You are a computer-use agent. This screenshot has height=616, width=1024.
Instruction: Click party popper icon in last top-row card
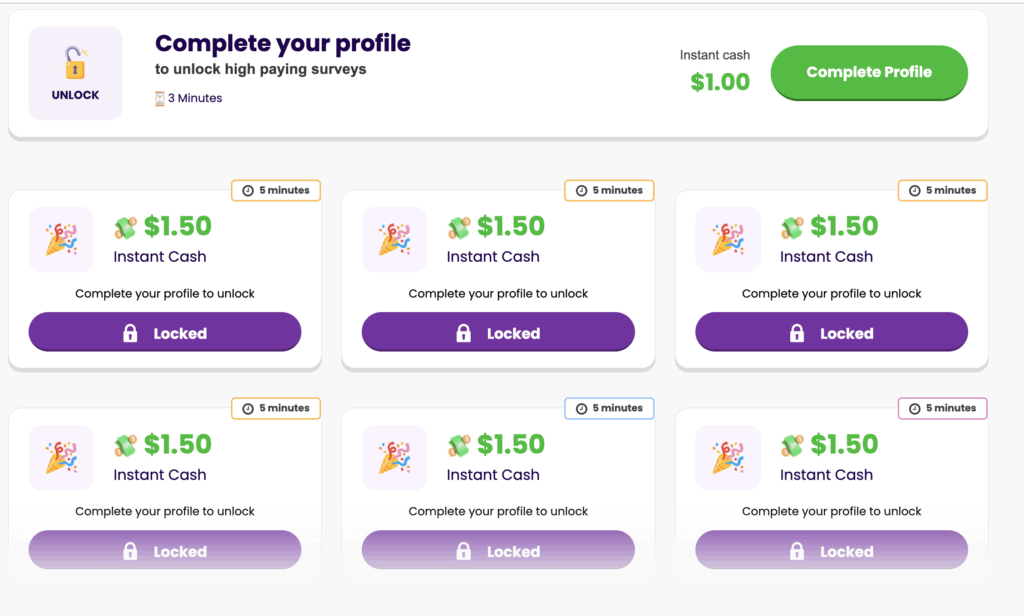(x=727, y=240)
